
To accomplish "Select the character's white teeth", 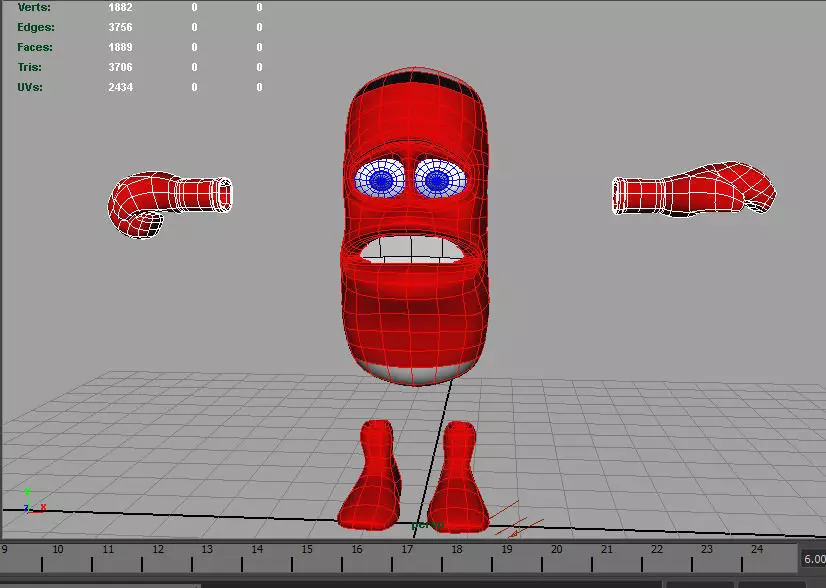I will [x=412, y=249].
